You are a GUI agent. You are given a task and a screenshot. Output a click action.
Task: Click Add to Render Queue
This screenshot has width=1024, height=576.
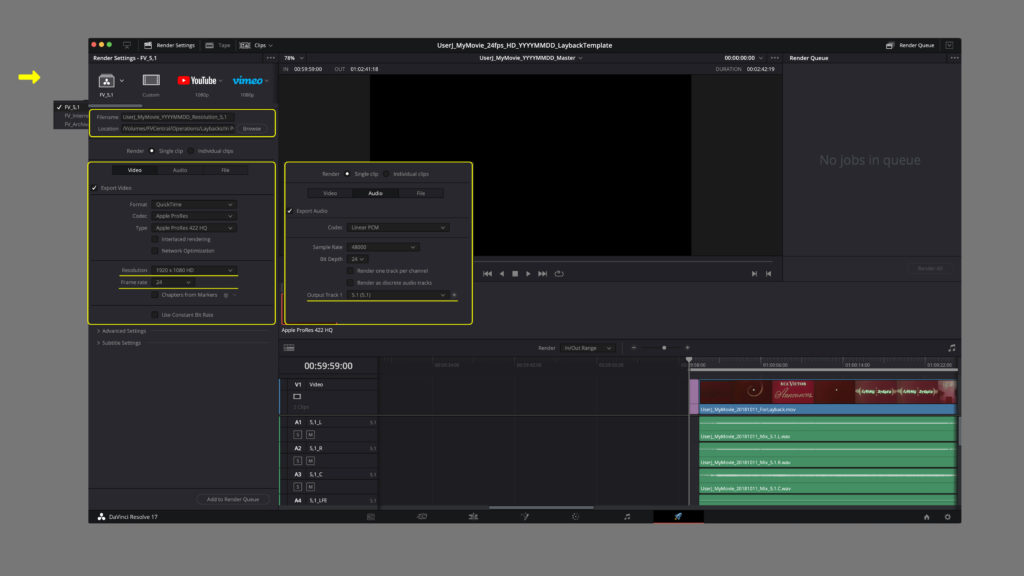coord(232,500)
